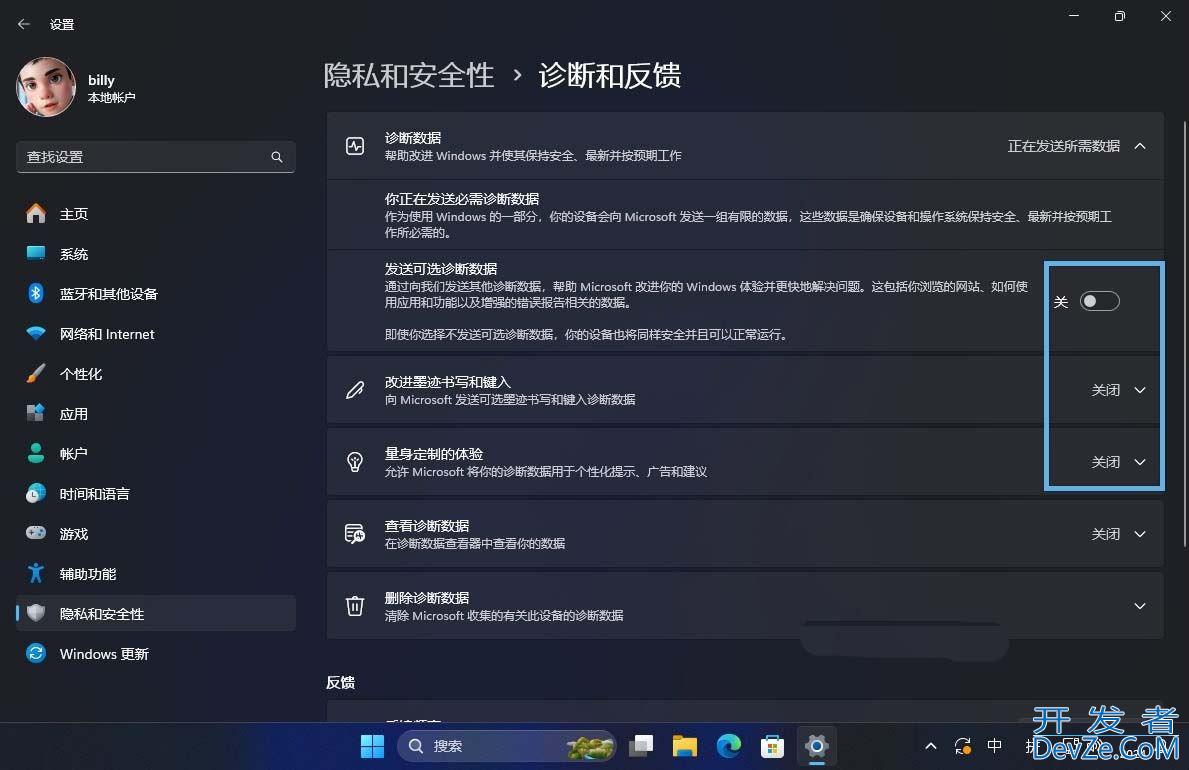1189x770 pixels.
Task: Click the right-side vertical scrollbar
Action: 1184,334
